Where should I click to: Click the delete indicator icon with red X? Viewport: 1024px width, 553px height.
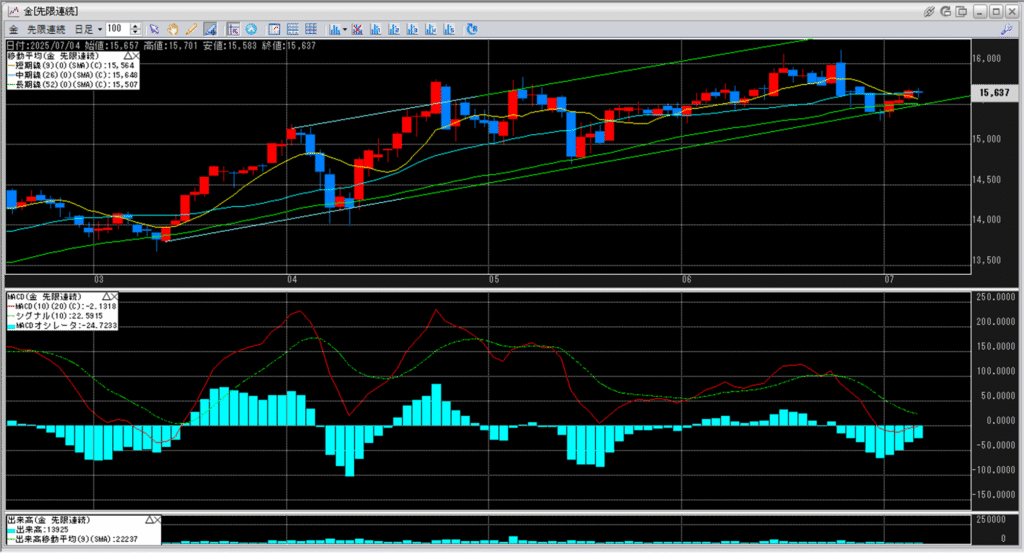point(357,29)
